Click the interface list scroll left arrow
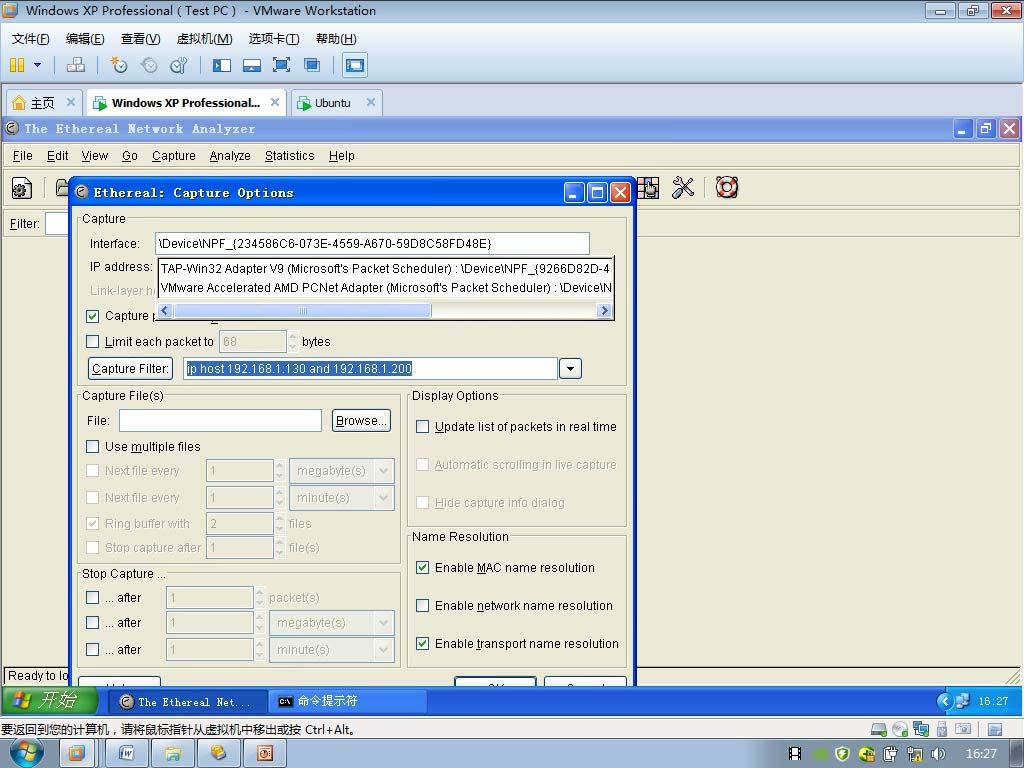Viewport: 1024px width, 768px height. 165,310
